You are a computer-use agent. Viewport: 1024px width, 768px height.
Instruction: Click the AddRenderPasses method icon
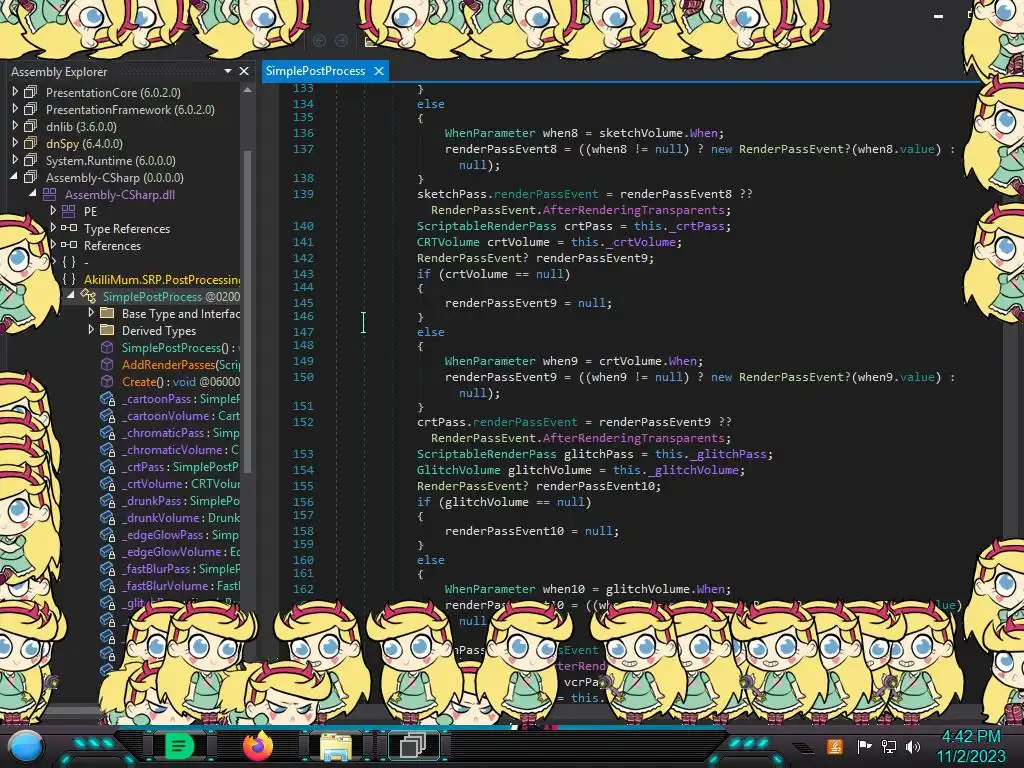pyautogui.click(x=107, y=364)
